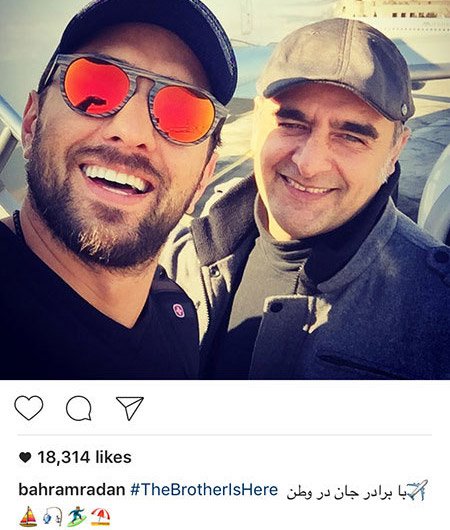Click the small filled heart beside likes count
The width and height of the screenshot is (450, 530).
pos(25,457)
